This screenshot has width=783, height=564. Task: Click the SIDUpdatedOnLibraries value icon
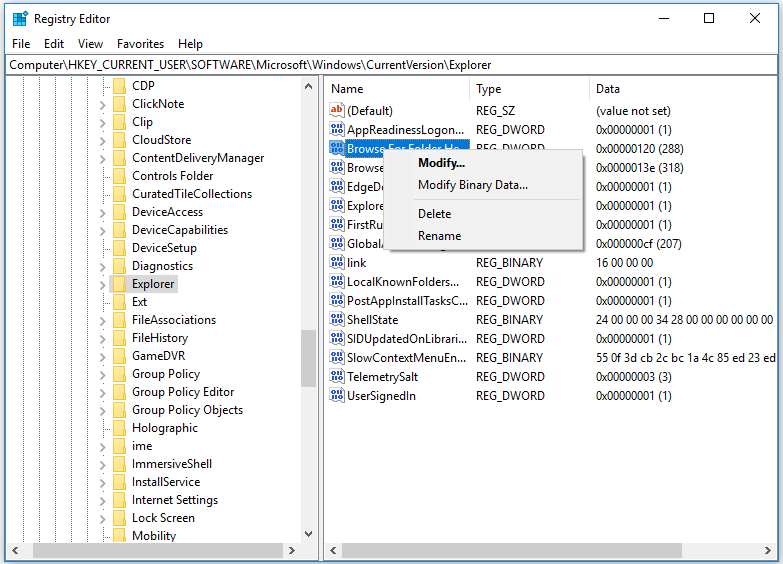point(337,338)
